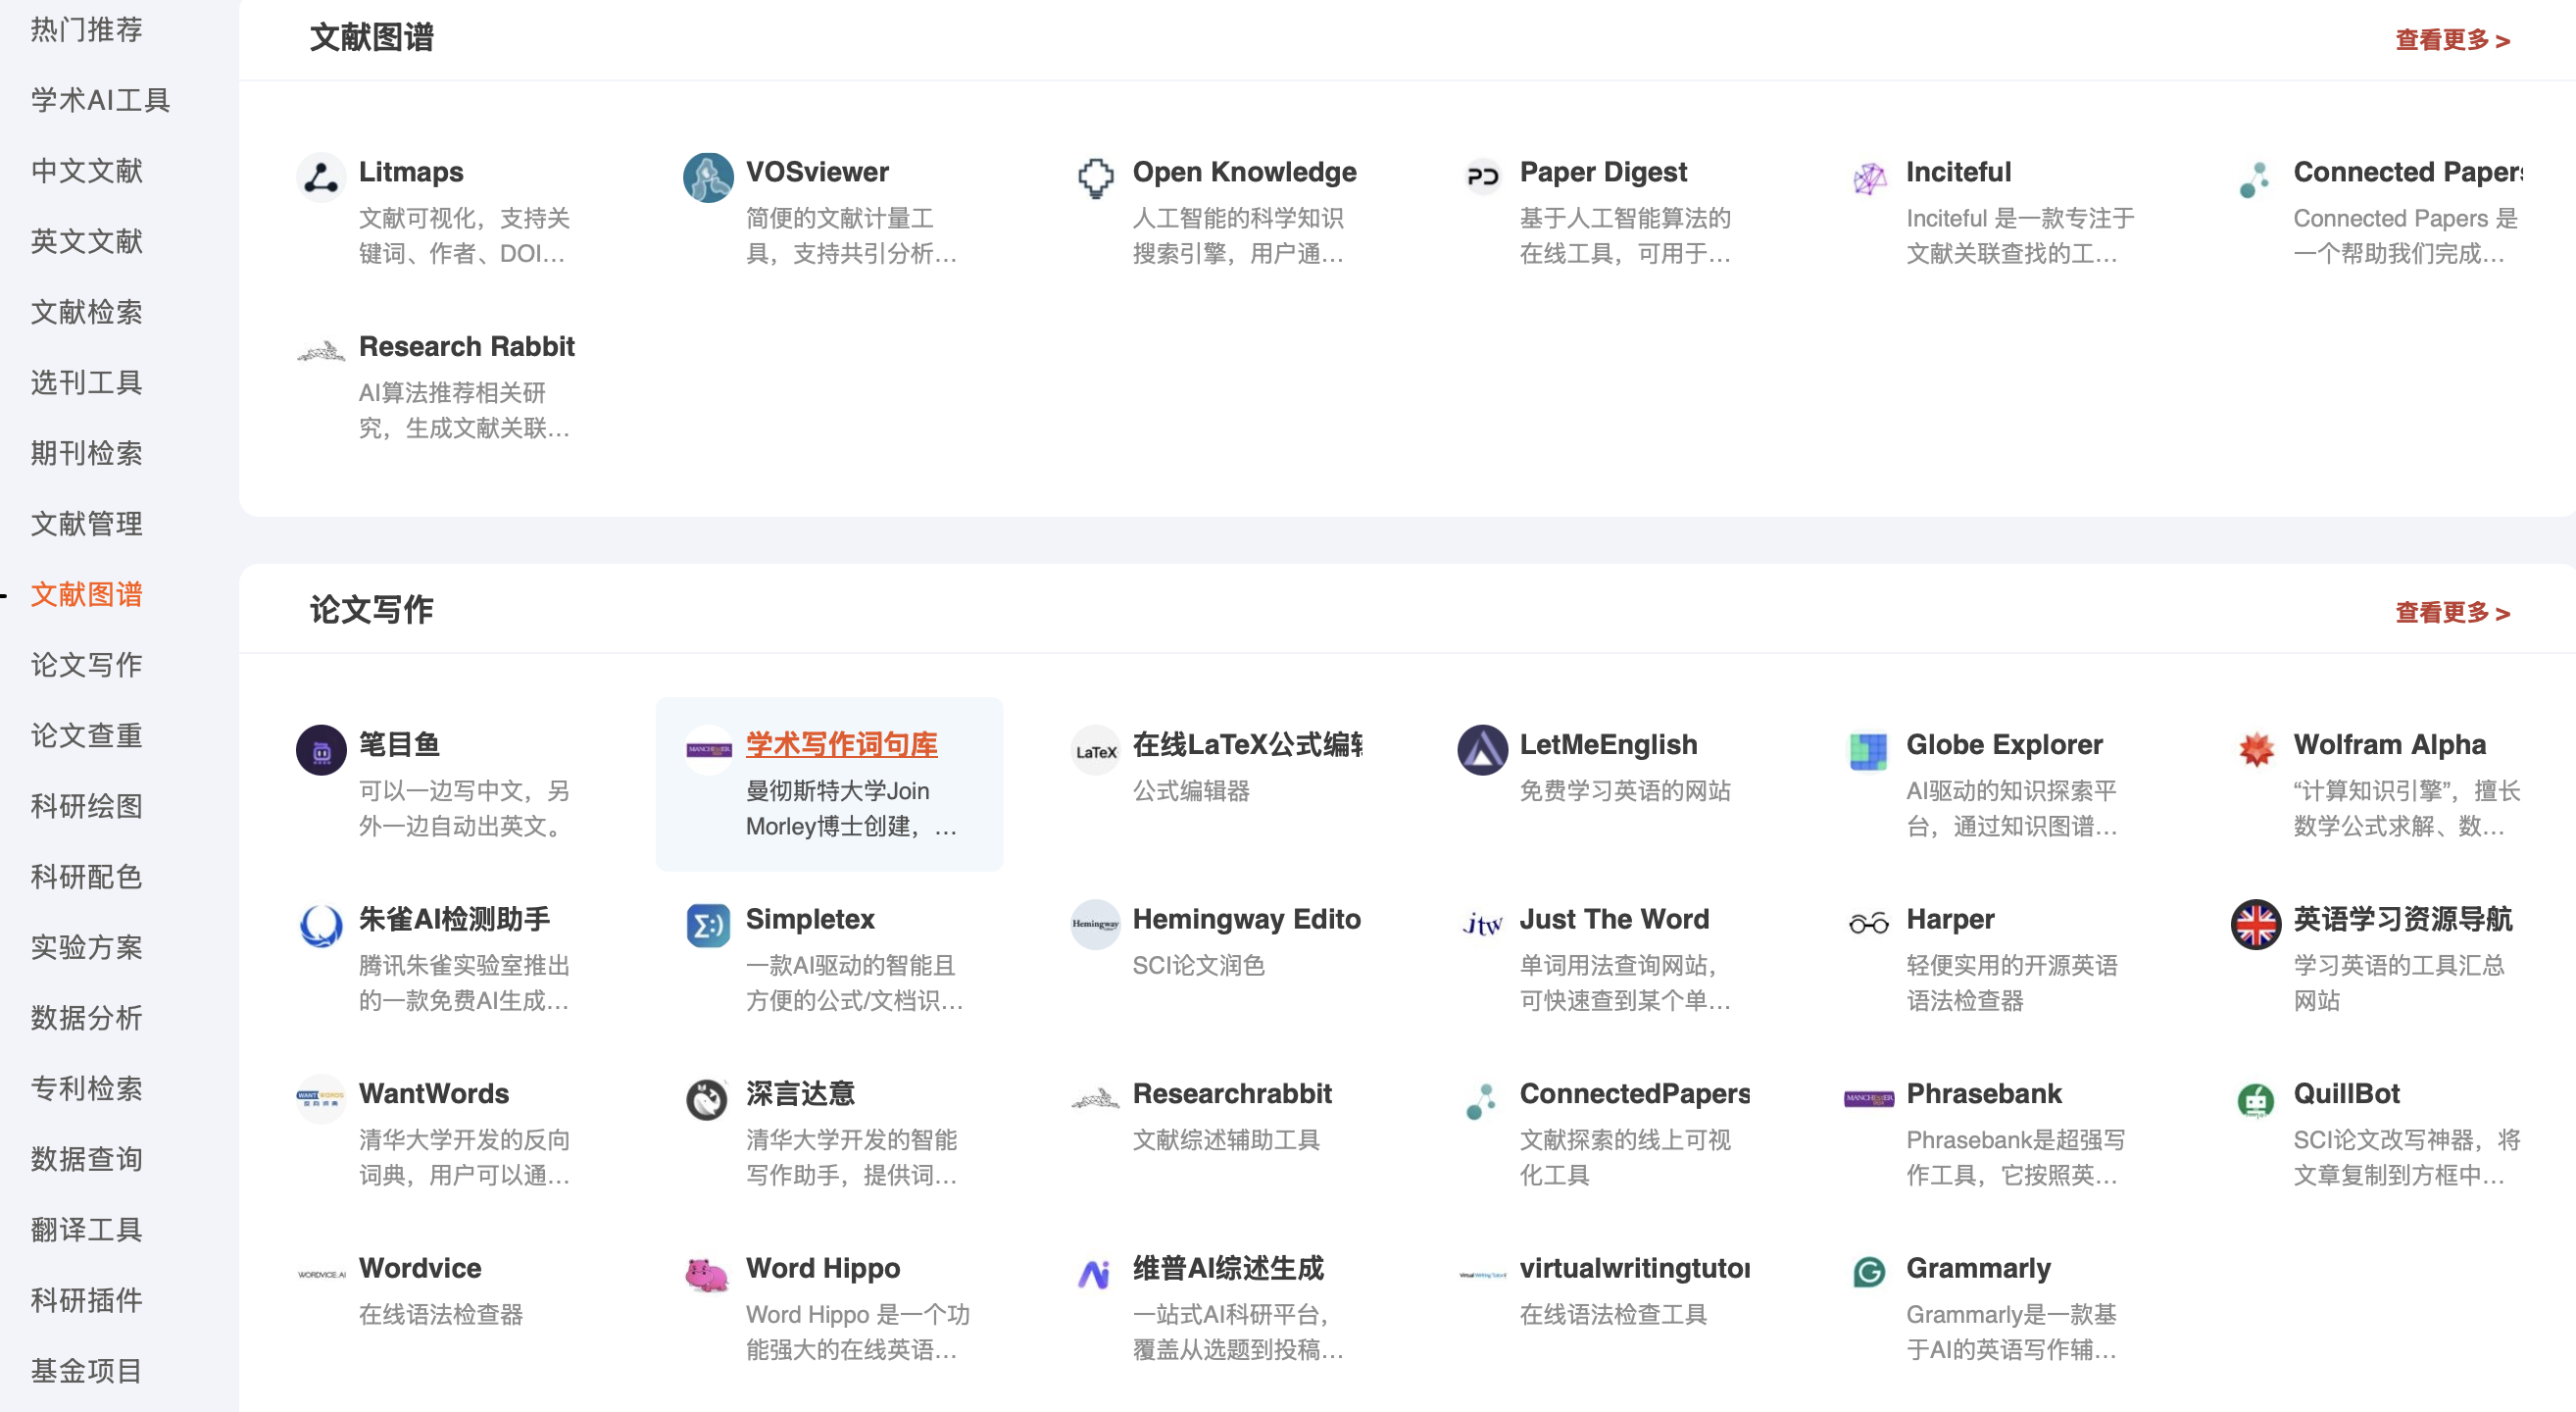This screenshot has height=1412, width=2576.
Task: Open the Research Rabbit card
Action: tap(466, 346)
